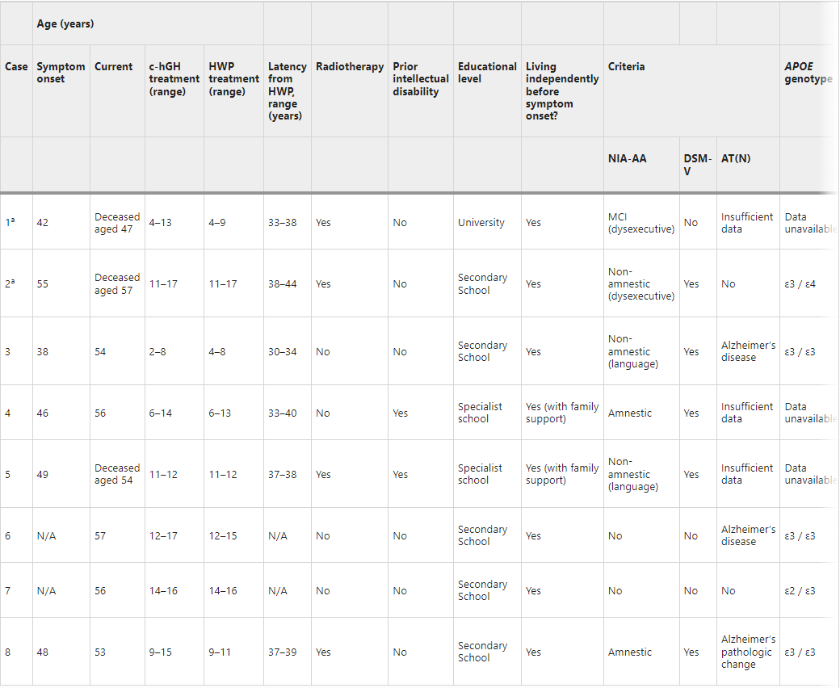Click the "University" education cell
Screen dimensions: 840x688
coord(481,223)
